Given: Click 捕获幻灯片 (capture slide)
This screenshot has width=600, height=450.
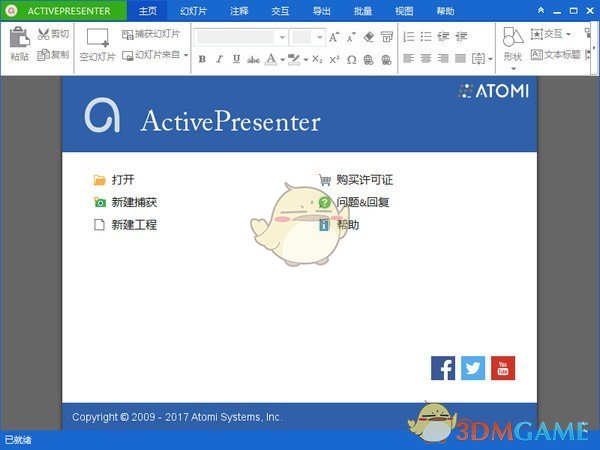Looking at the screenshot, I should [150, 34].
